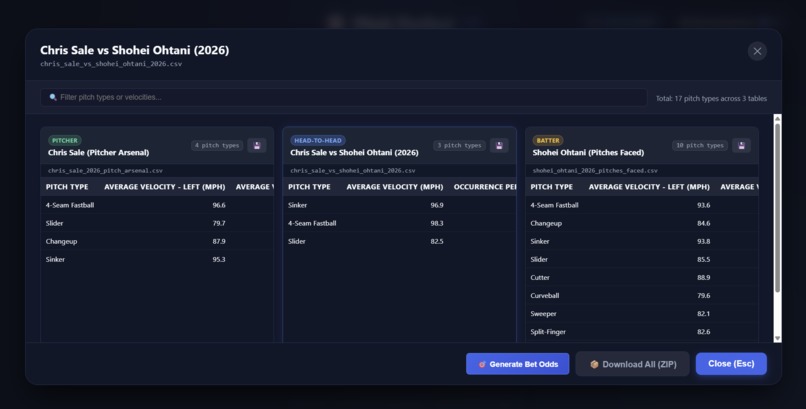Image resolution: width=806 pixels, height=409 pixels.
Task: Select Changeup row in Pitcher Arsenal
Action: click(x=157, y=241)
